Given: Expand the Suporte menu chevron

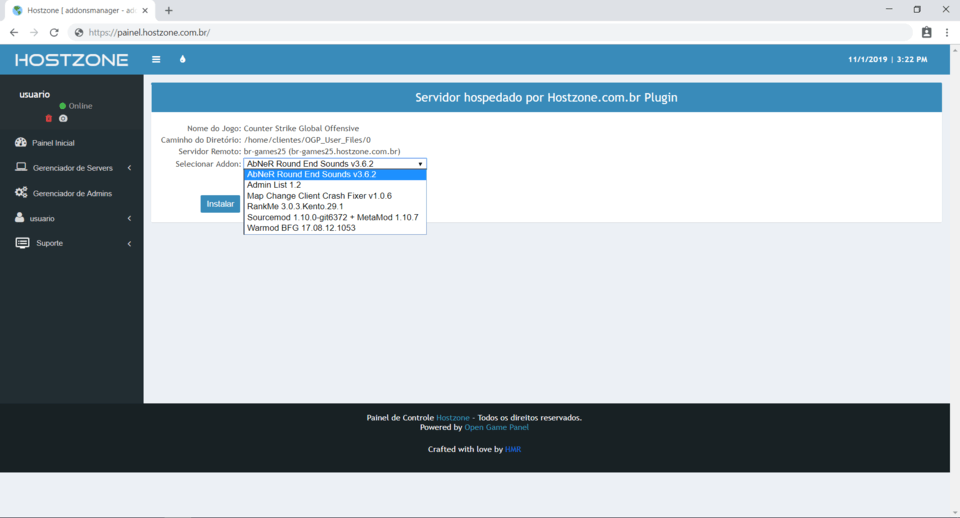Looking at the screenshot, I should click(x=129, y=244).
